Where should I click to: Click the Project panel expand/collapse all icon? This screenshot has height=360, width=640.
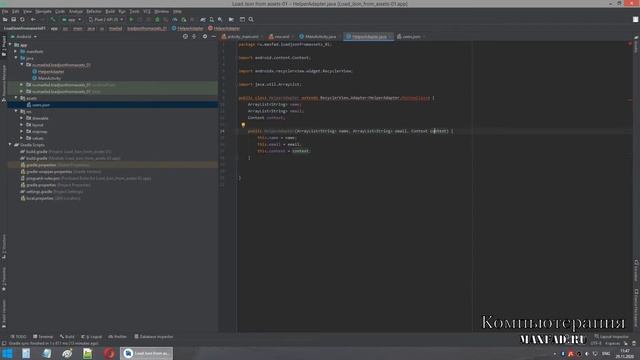(x=194, y=36)
